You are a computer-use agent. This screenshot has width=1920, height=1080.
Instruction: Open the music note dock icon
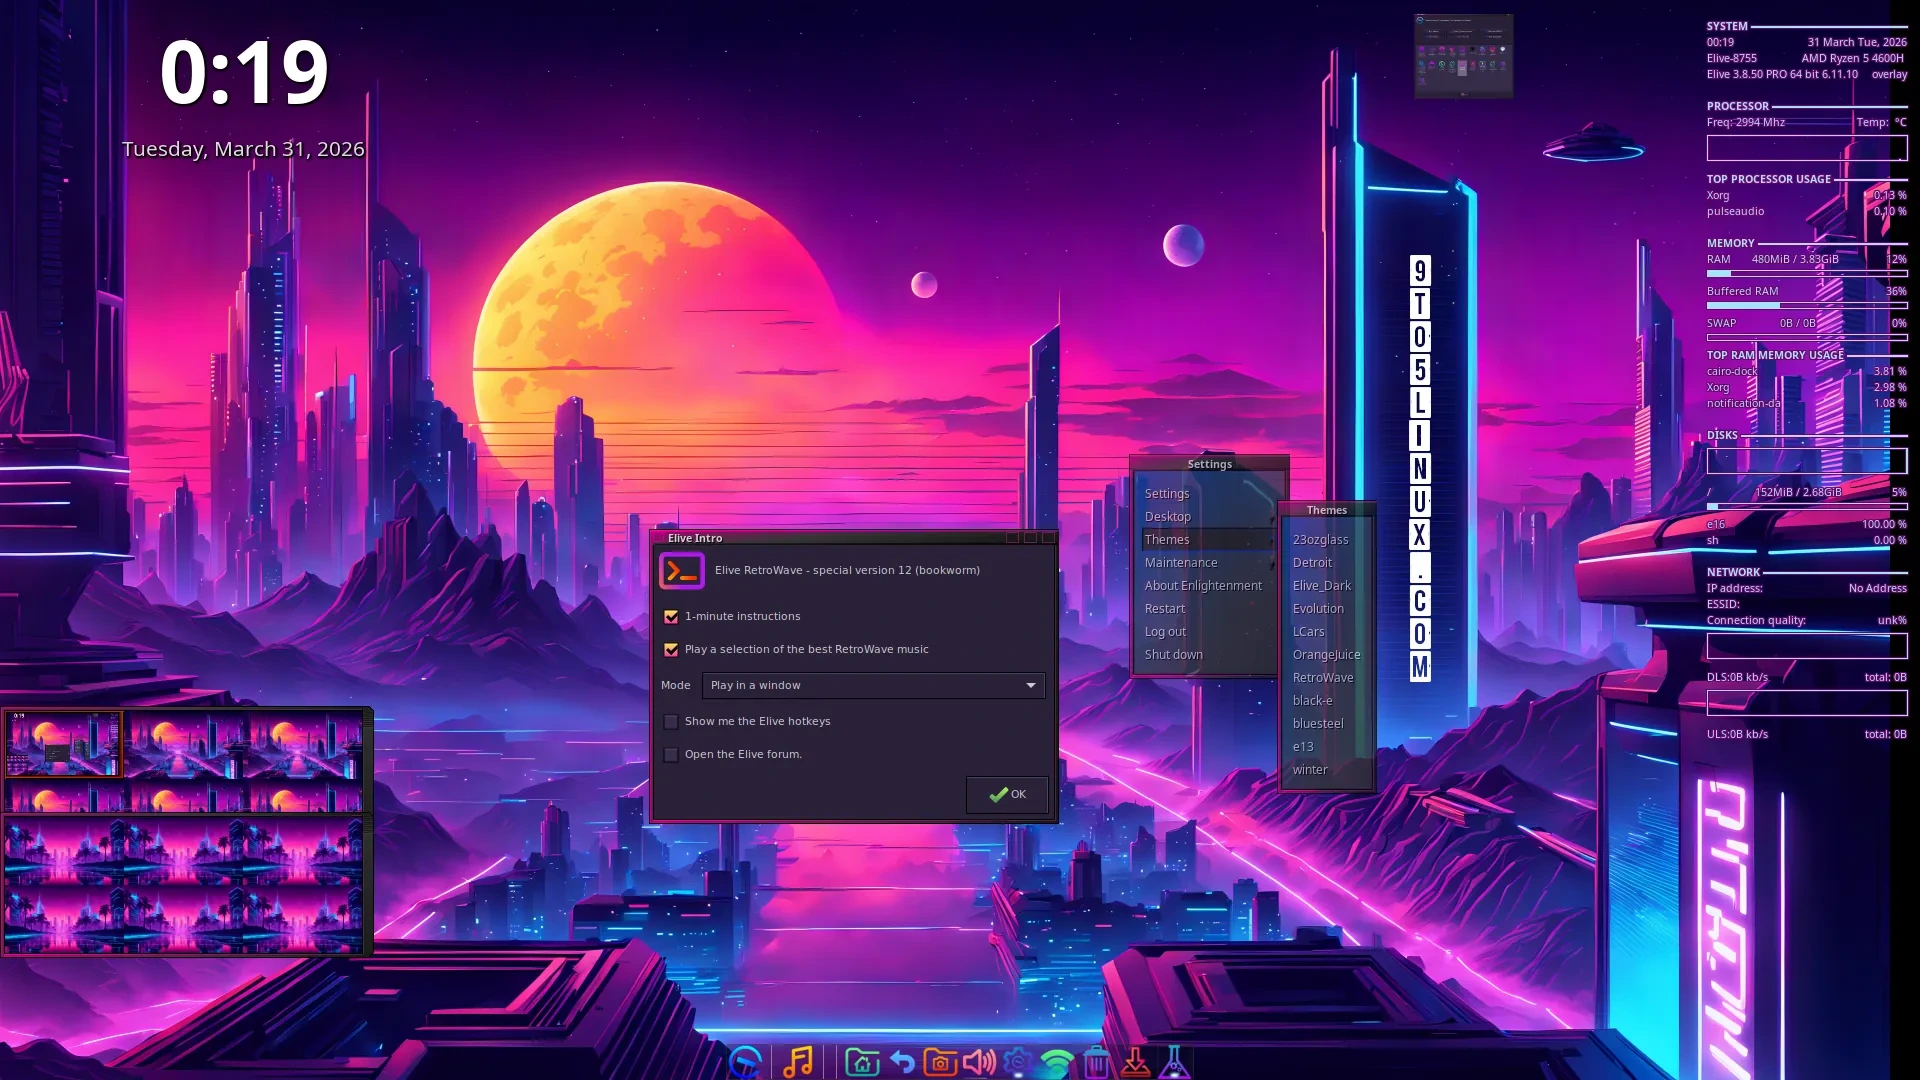[x=798, y=1061]
